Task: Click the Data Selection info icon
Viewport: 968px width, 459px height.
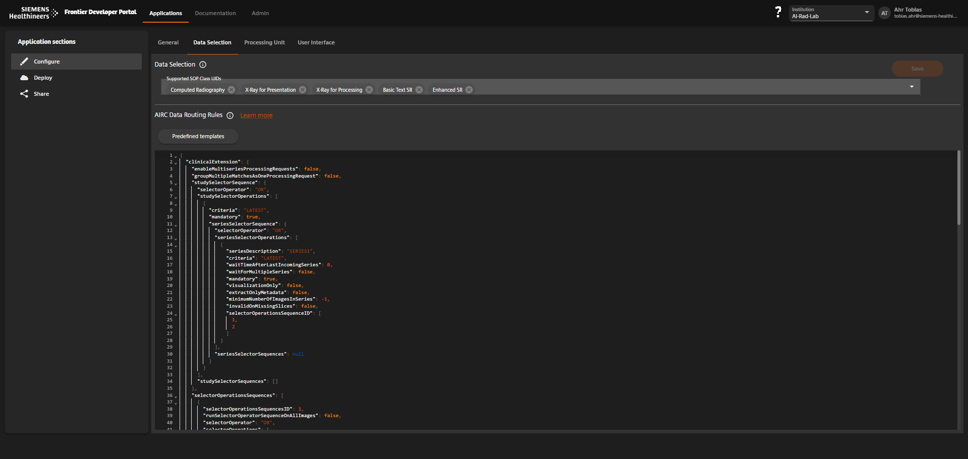Action: (203, 65)
